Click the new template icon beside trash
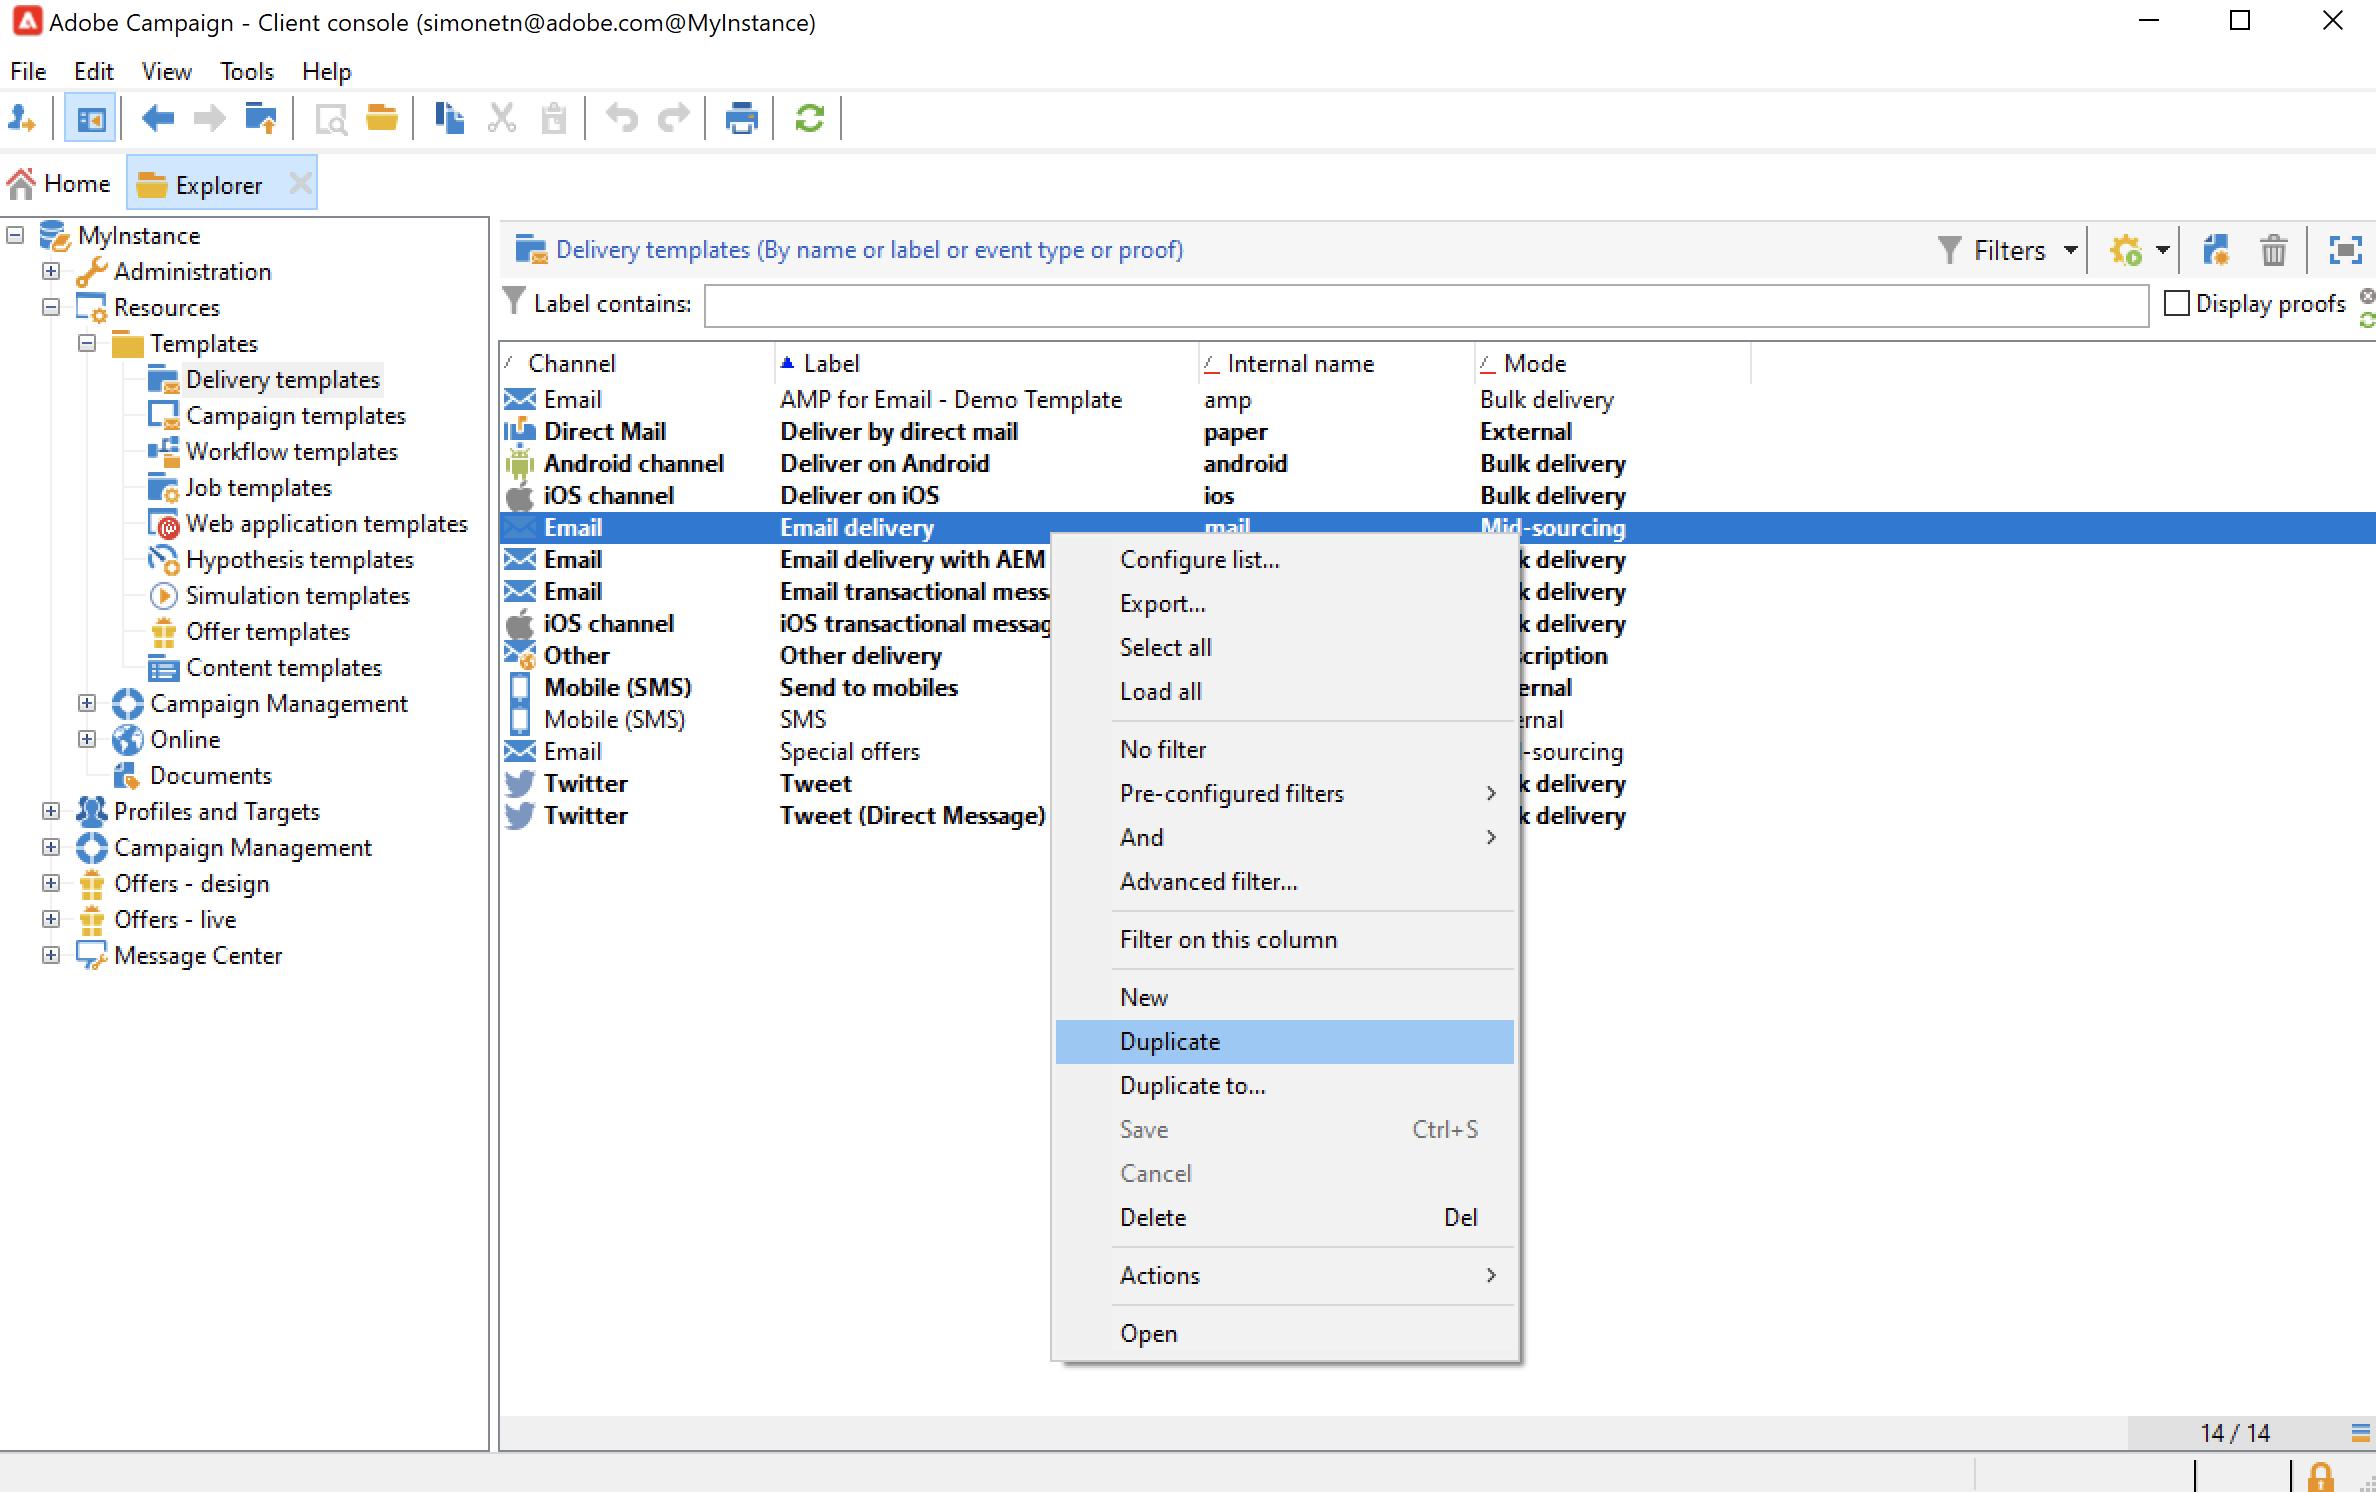 pyautogui.click(x=2216, y=250)
